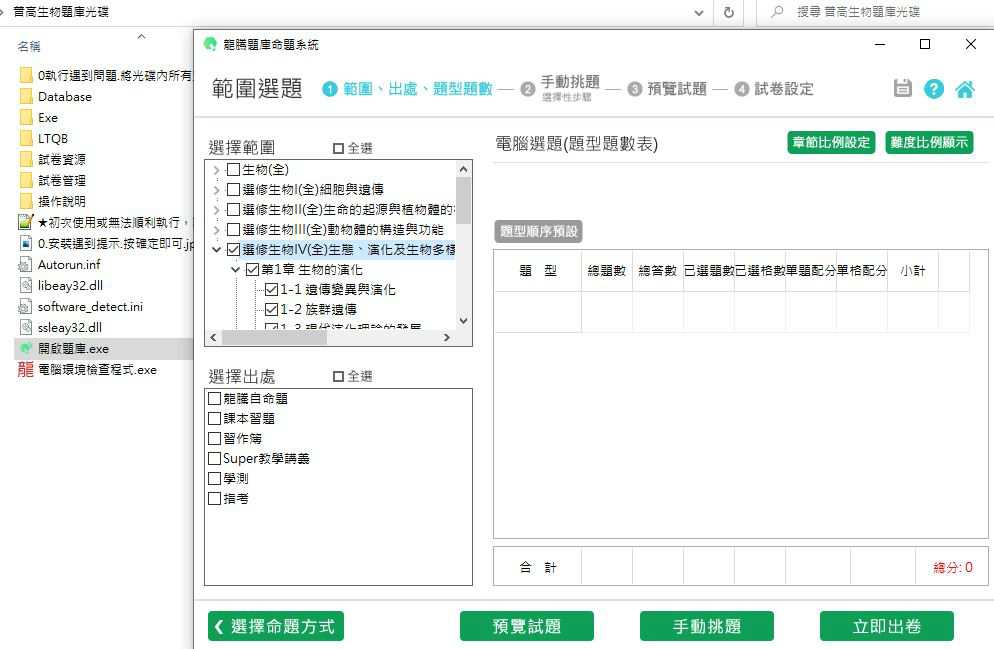This screenshot has width=994, height=649.
Task: Go to step 2 手動挑題
Action: [560, 87]
